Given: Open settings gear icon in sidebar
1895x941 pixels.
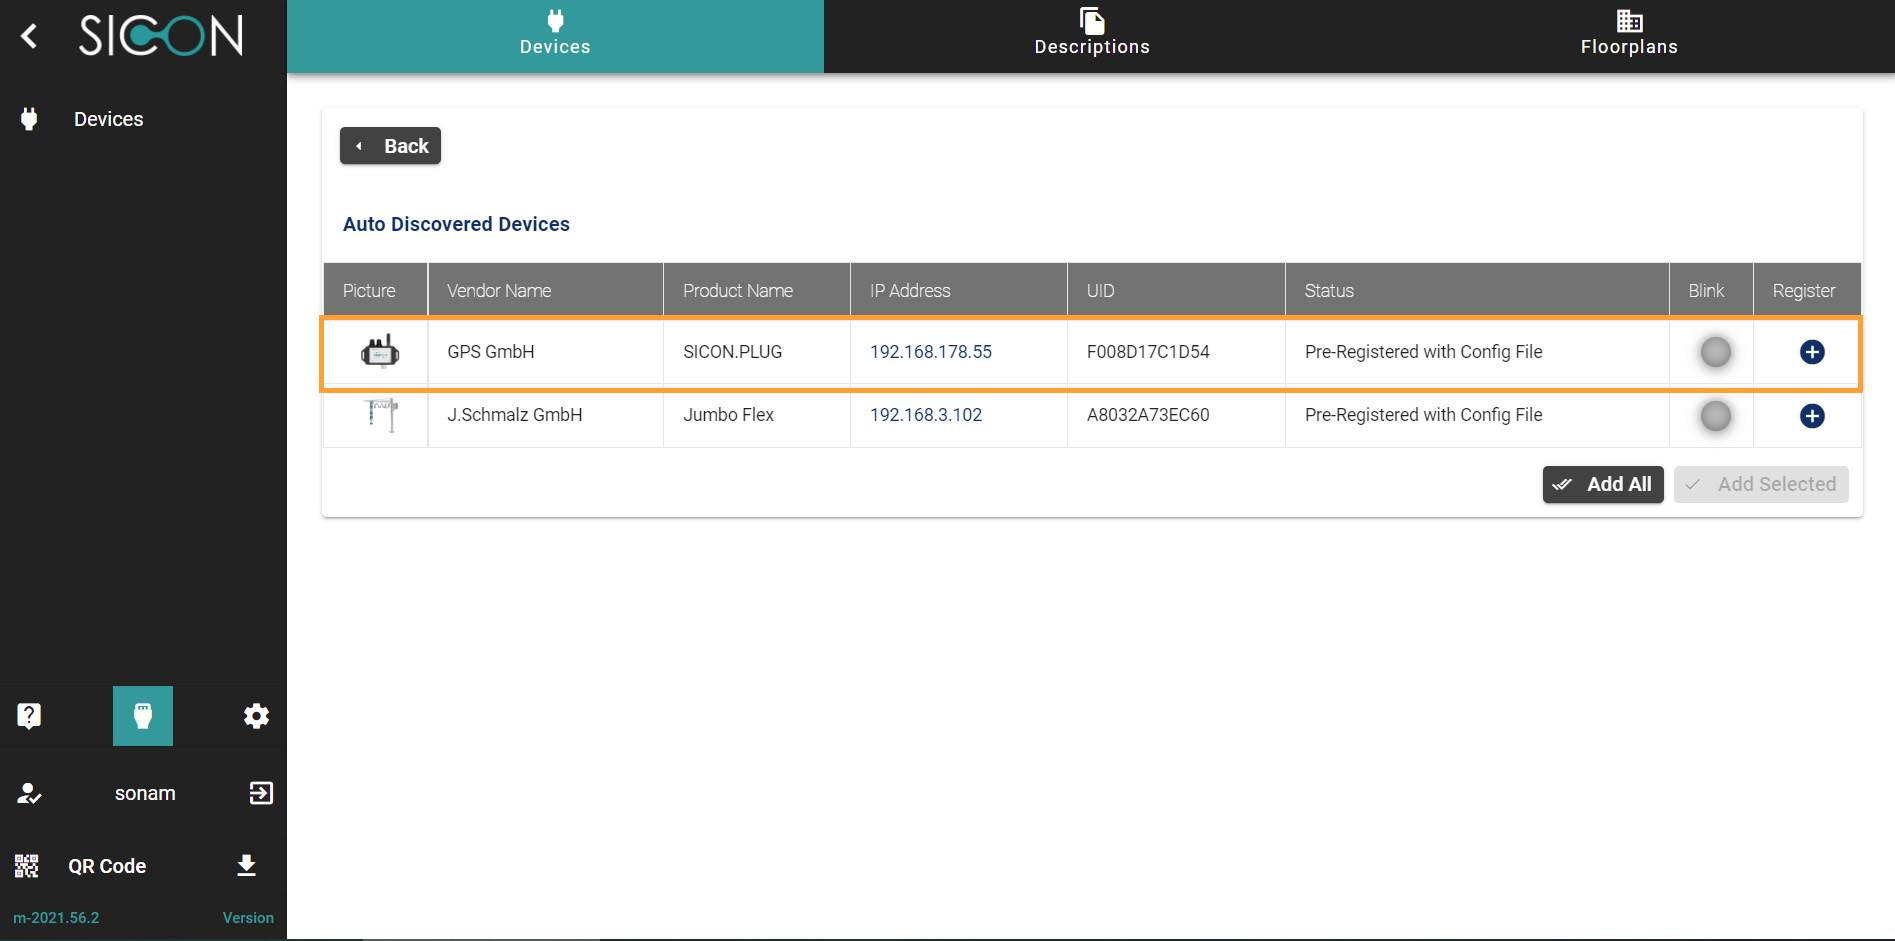Looking at the screenshot, I should pyautogui.click(x=256, y=716).
